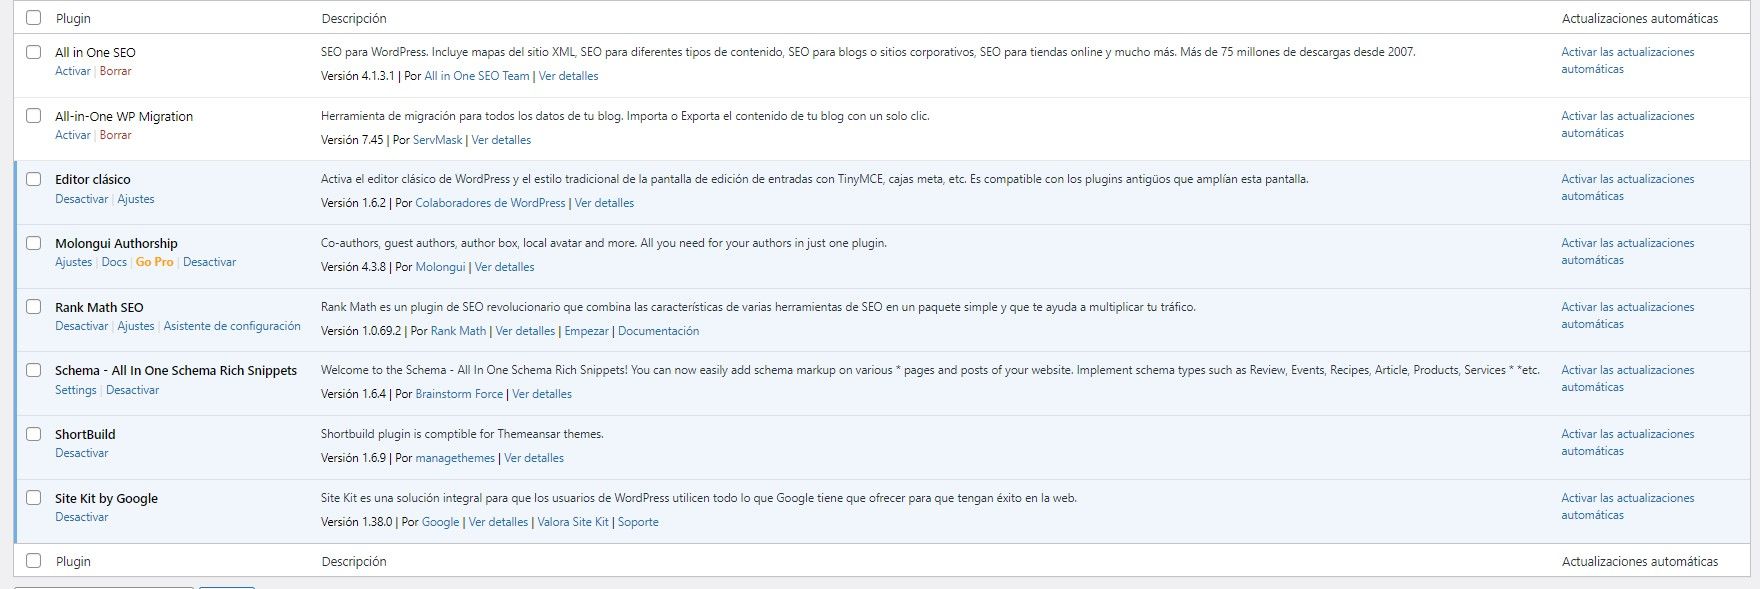Open the ServMask author link
The width and height of the screenshot is (1760, 589).
tap(438, 140)
